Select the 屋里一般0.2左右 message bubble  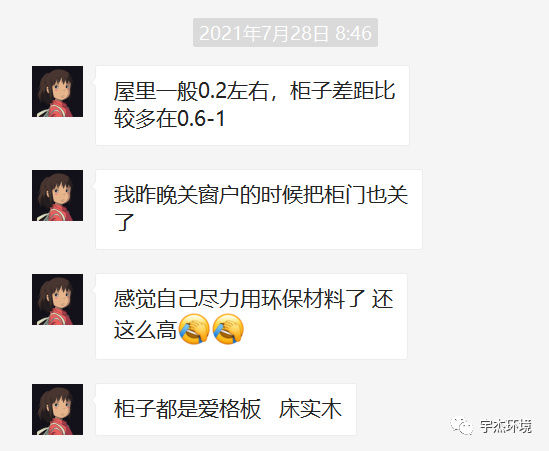coord(252,105)
